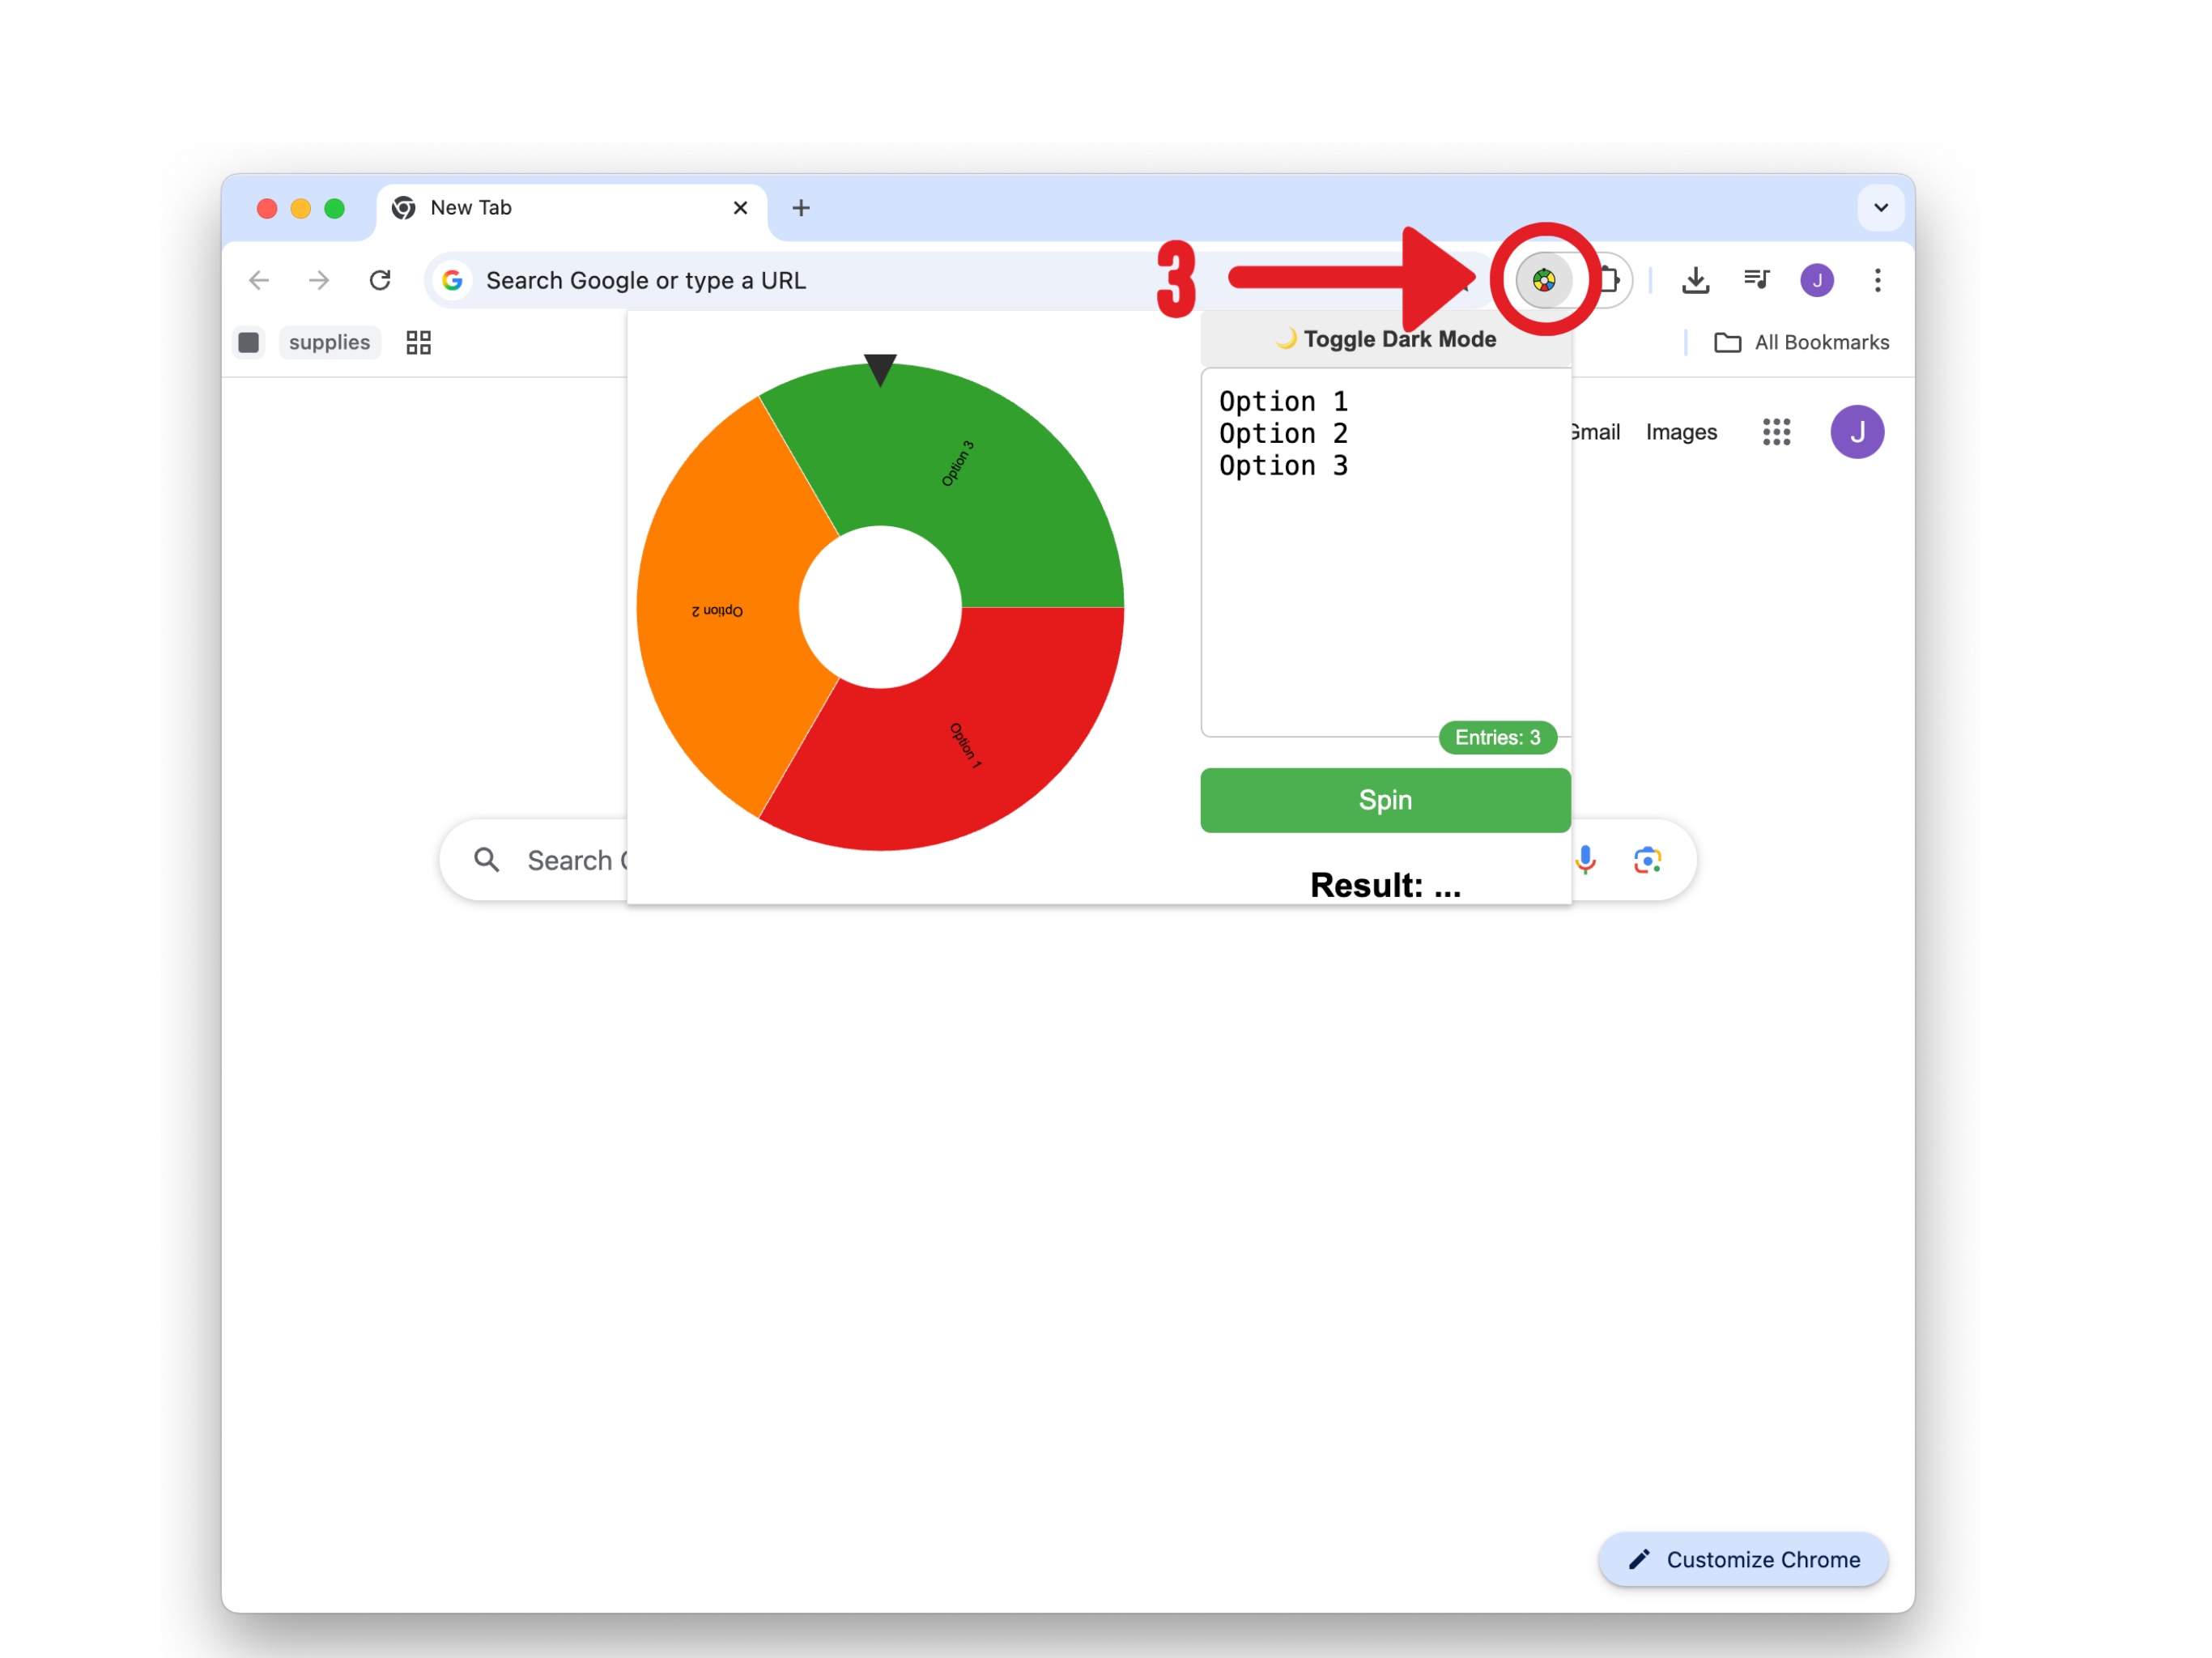
Task: Open the supplies bookmark
Action: [x=329, y=342]
